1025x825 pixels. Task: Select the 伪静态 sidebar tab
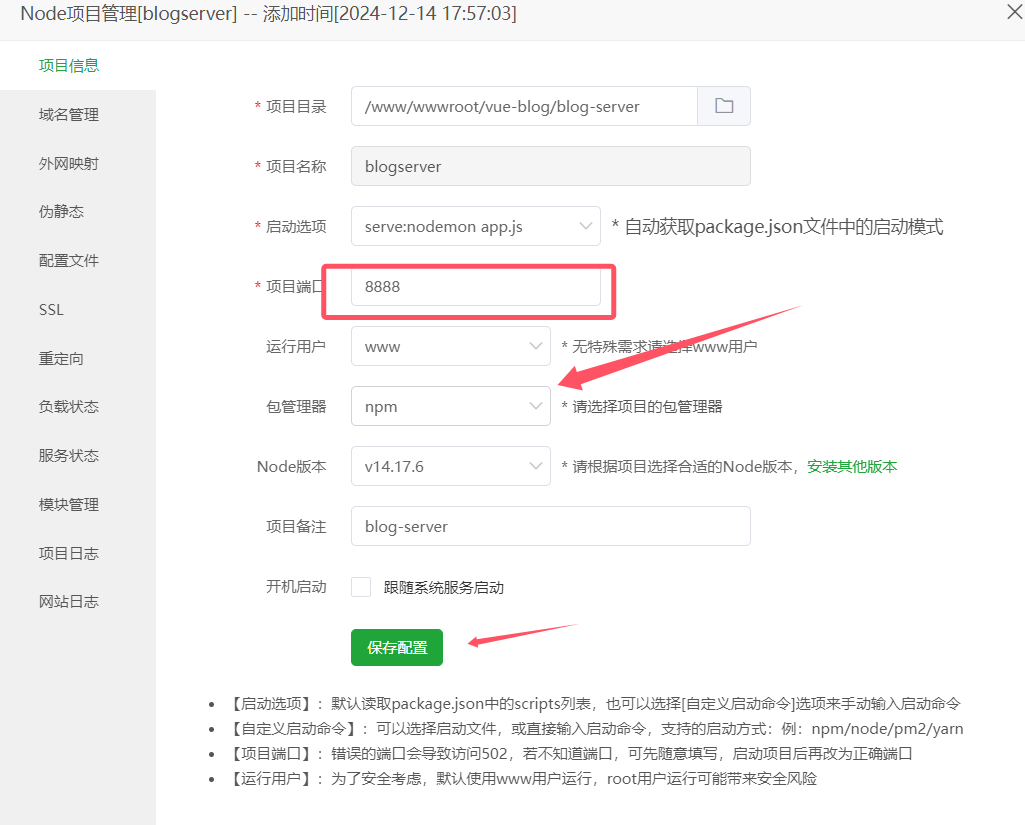click(x=61, y=212)
